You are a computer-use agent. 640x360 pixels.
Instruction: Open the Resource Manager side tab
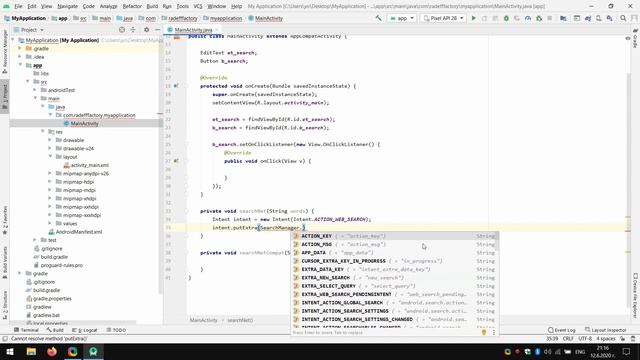[x=4, y=51]
